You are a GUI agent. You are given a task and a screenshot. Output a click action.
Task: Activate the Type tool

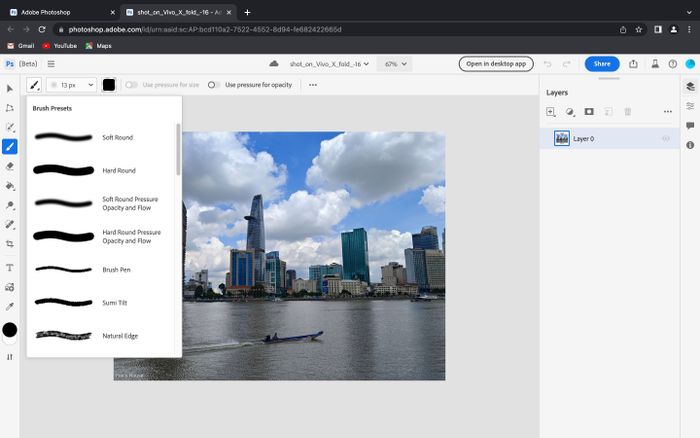click(x=10, y=268)
